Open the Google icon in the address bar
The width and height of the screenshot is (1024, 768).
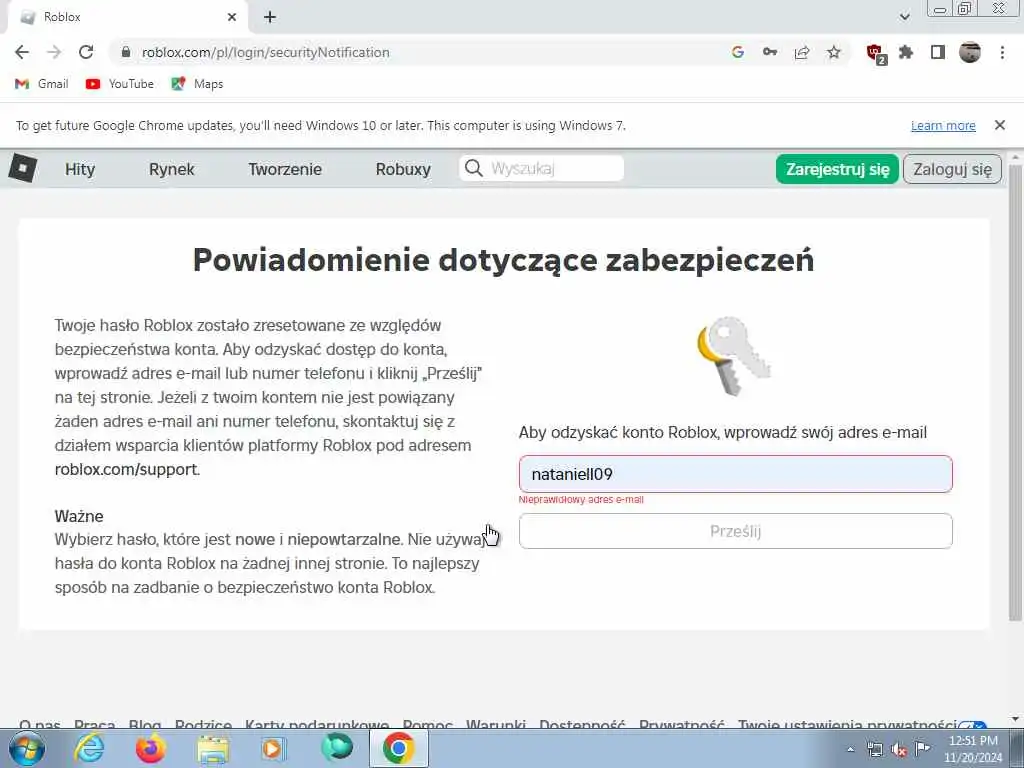pos(738,52)
